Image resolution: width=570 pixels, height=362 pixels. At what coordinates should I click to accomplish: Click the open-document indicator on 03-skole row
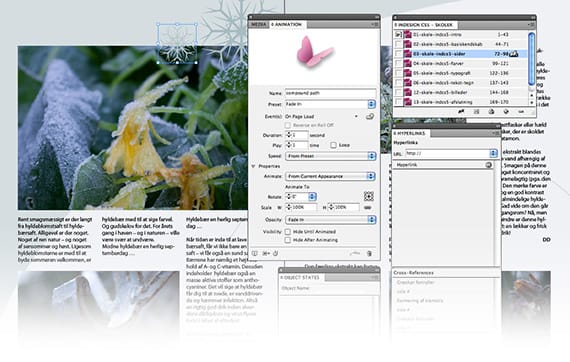click(513, 54)
